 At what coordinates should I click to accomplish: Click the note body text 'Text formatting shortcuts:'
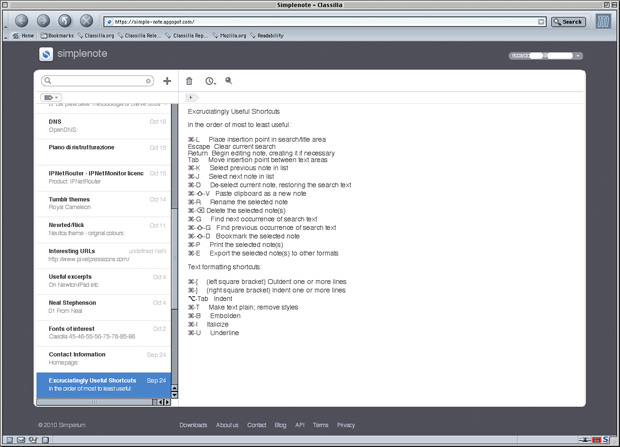(x=225, y=267)
